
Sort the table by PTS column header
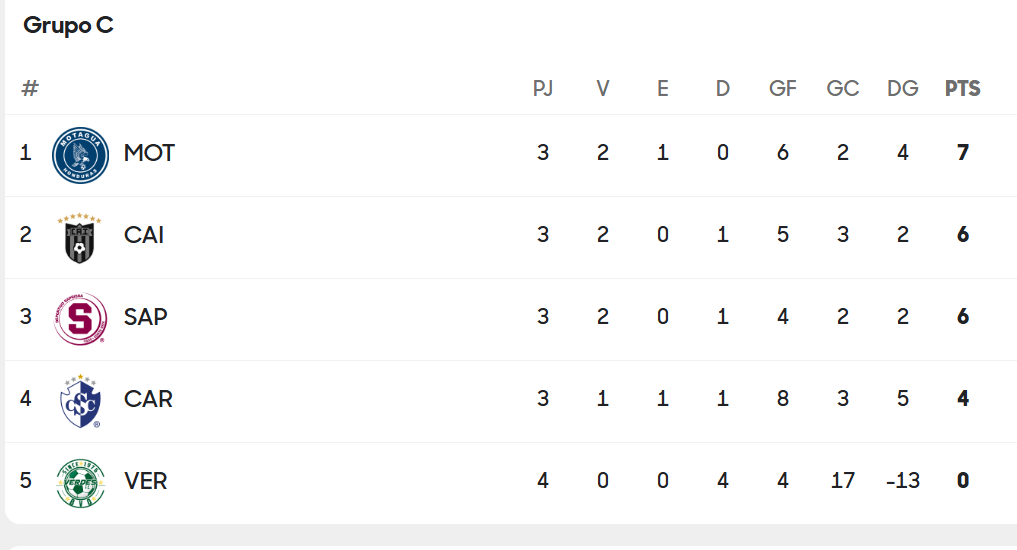(963, 88)
